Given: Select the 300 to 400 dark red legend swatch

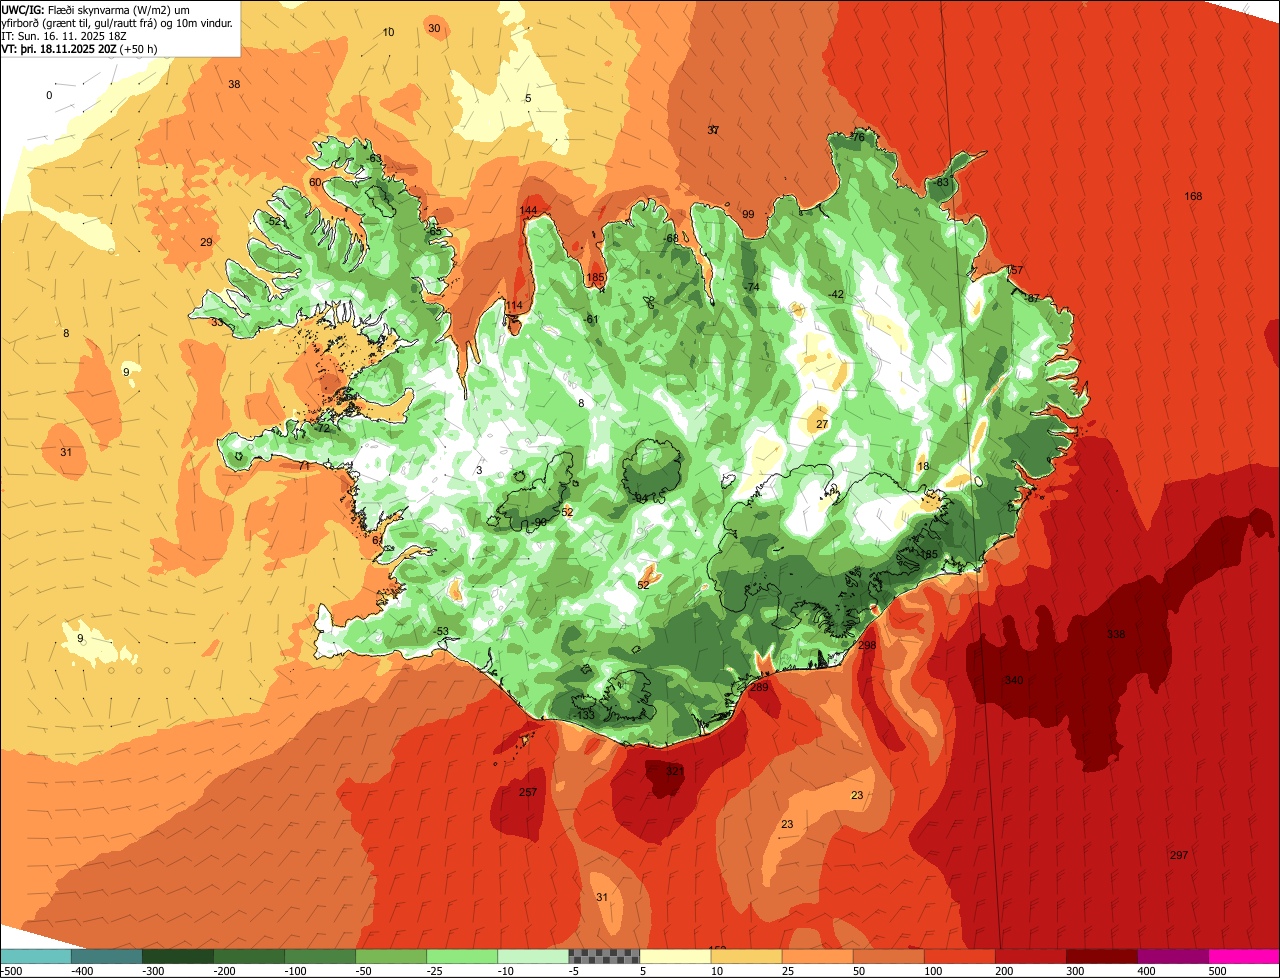Looking at the screenshot, I should tap(1101, 956).
